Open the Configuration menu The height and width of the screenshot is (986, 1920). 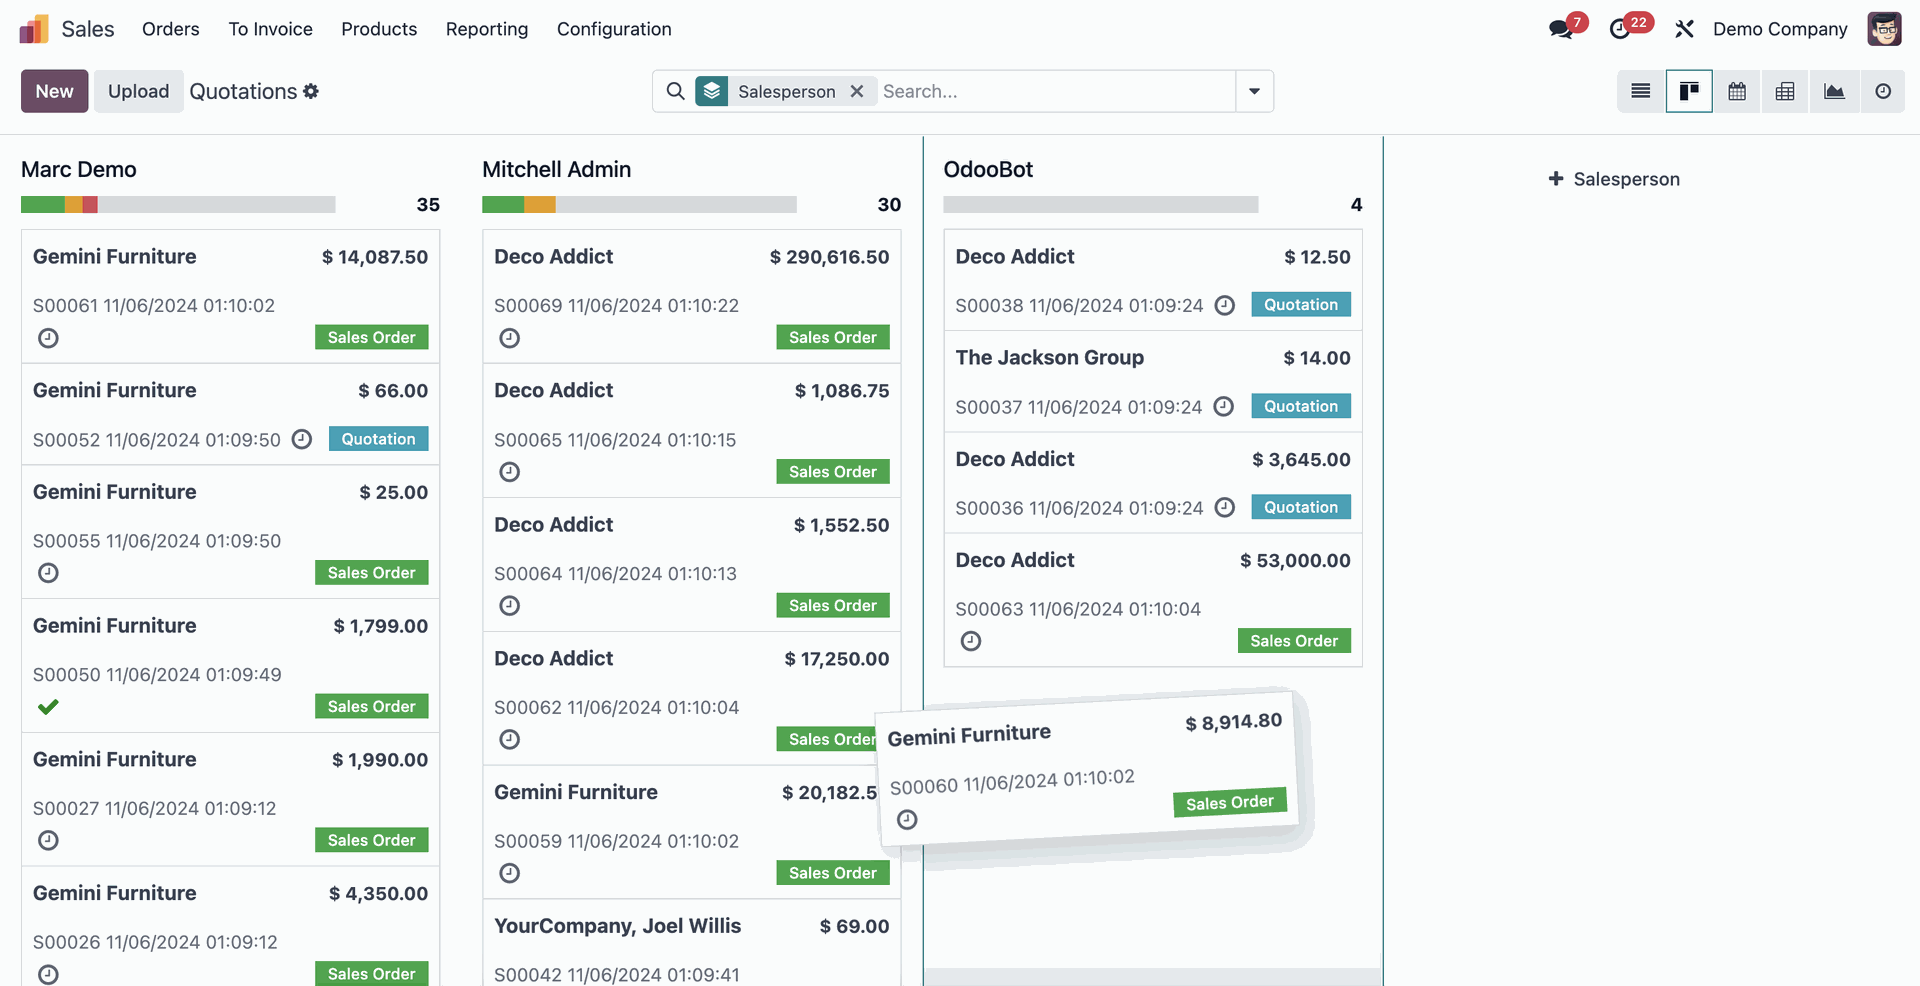614,29
